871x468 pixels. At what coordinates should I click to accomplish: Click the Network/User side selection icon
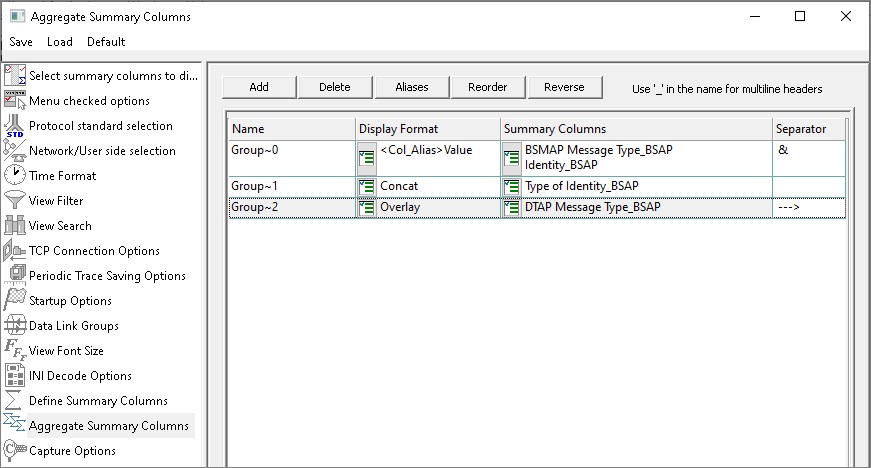[x=15, y=150]
